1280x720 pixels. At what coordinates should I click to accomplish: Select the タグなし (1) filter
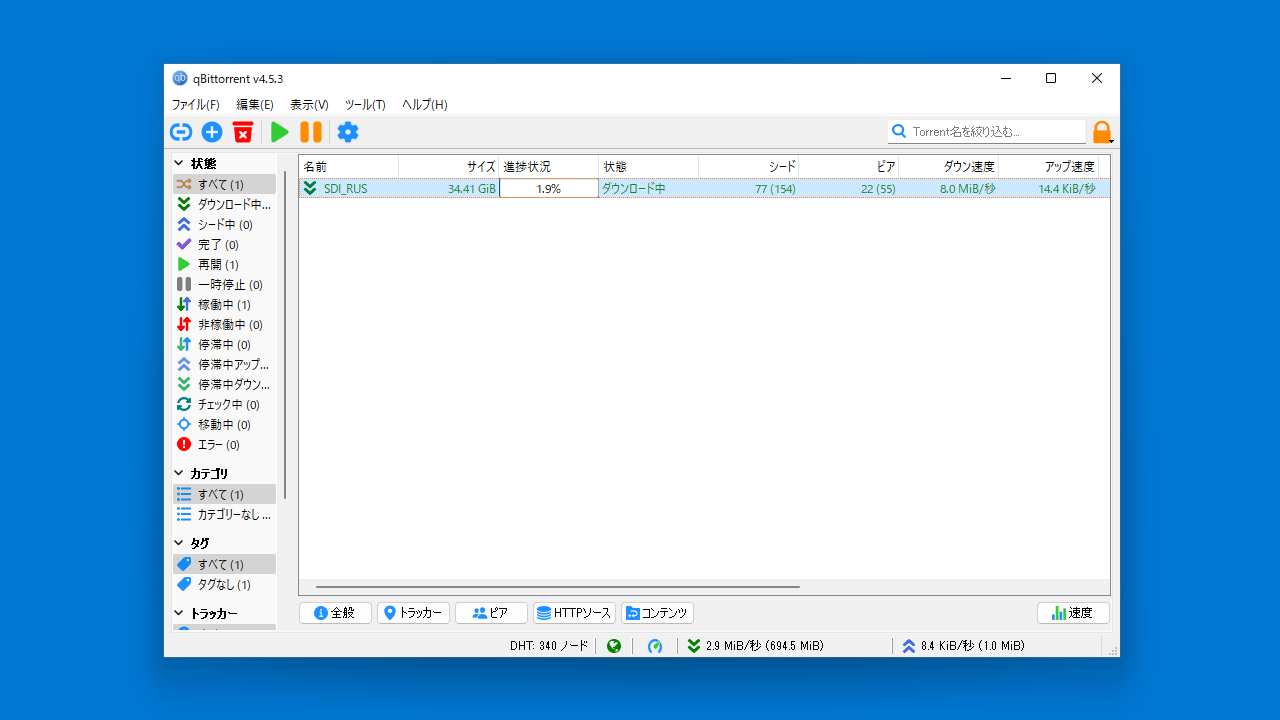[x=224, y=584]
